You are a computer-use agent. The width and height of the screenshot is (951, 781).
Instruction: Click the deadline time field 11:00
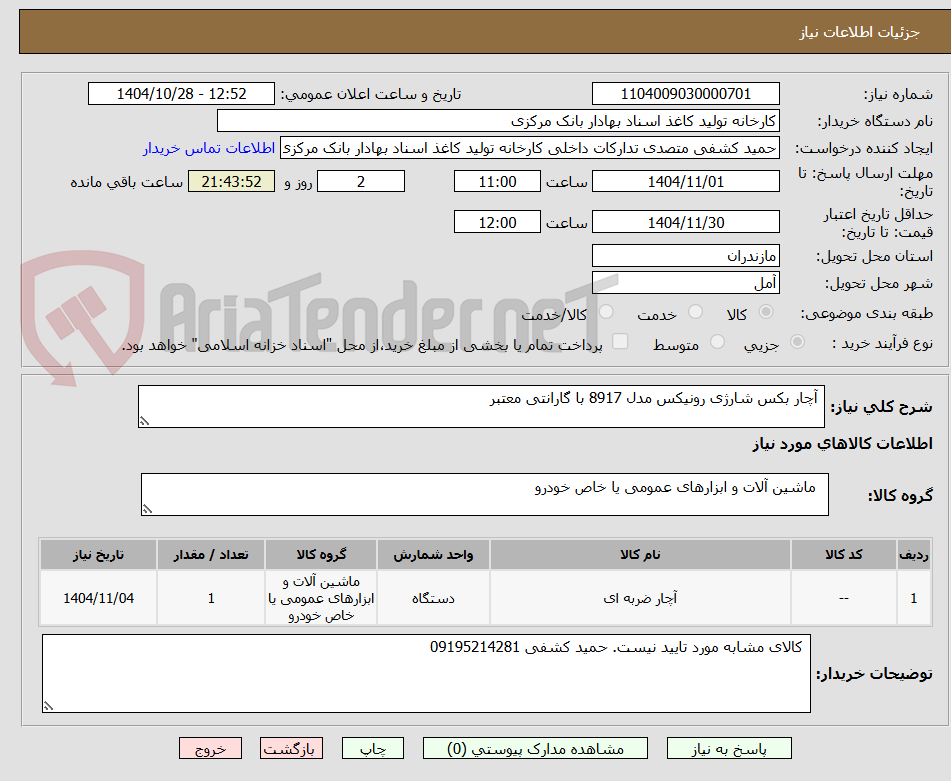497,181
